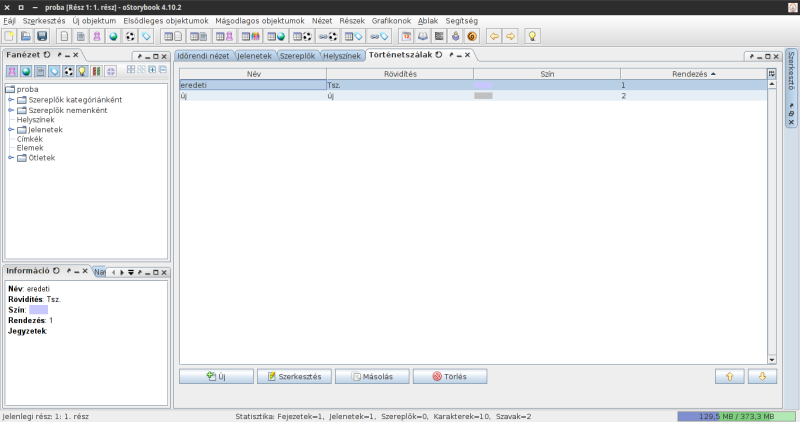Click the gray color swatch in Új row
This screenshot has height=422, width=800.
tap(484, 96)
